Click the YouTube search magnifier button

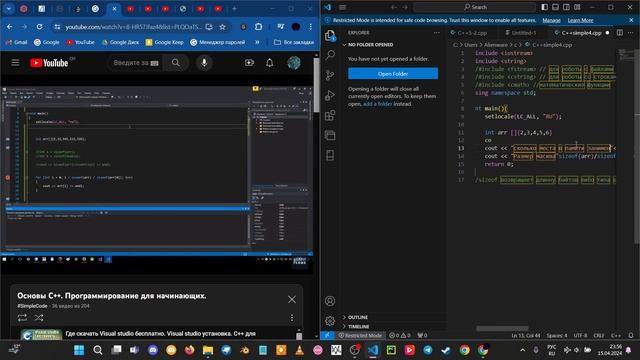[176, 63]
